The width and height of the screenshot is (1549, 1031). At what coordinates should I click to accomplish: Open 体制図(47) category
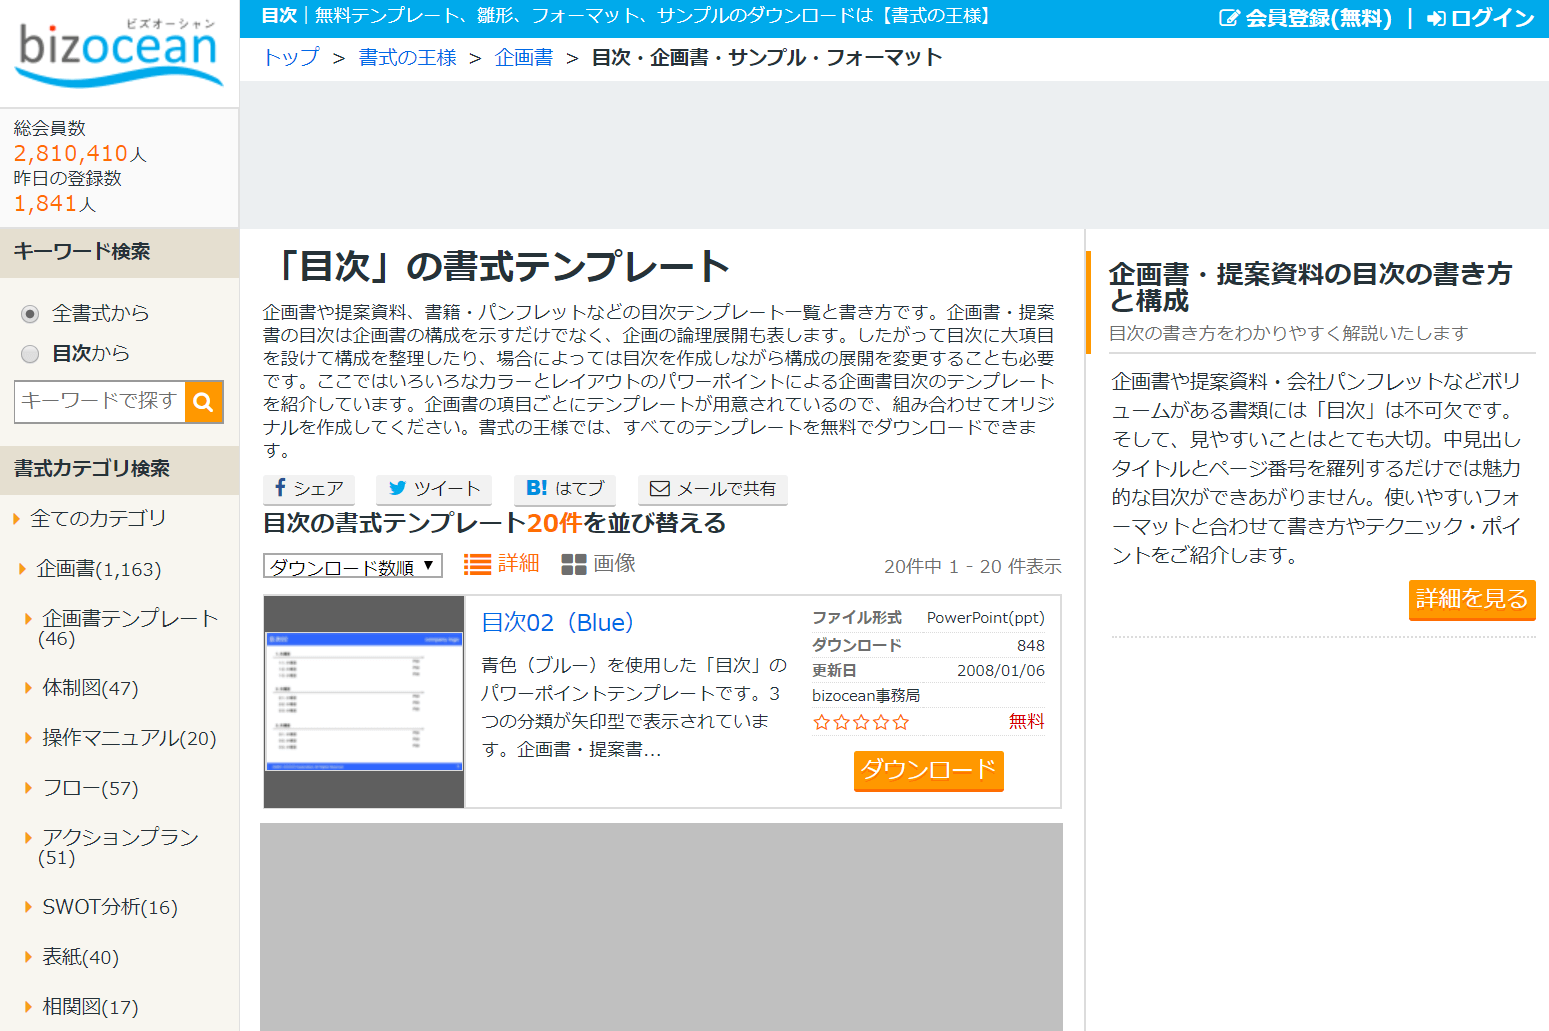[90, 688]
